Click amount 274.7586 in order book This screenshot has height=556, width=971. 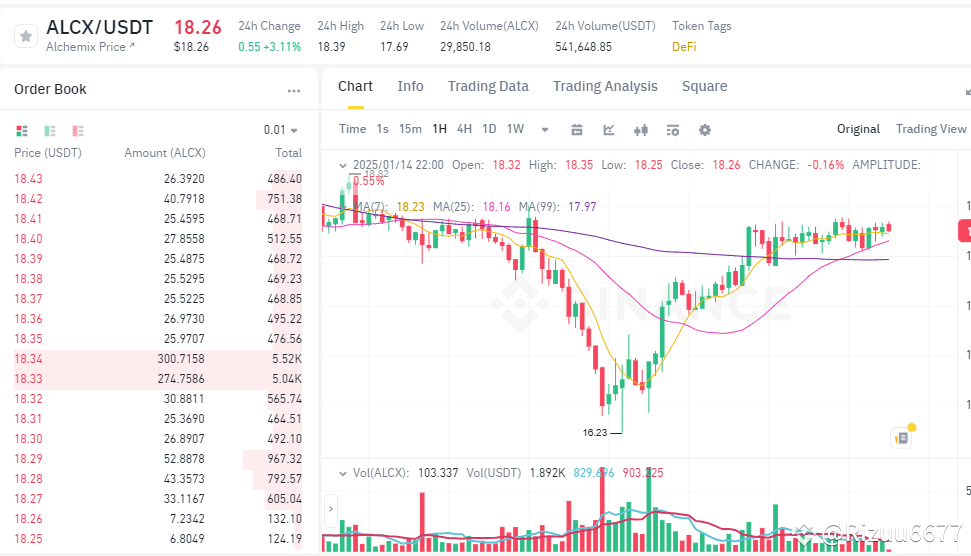point(181,379)
